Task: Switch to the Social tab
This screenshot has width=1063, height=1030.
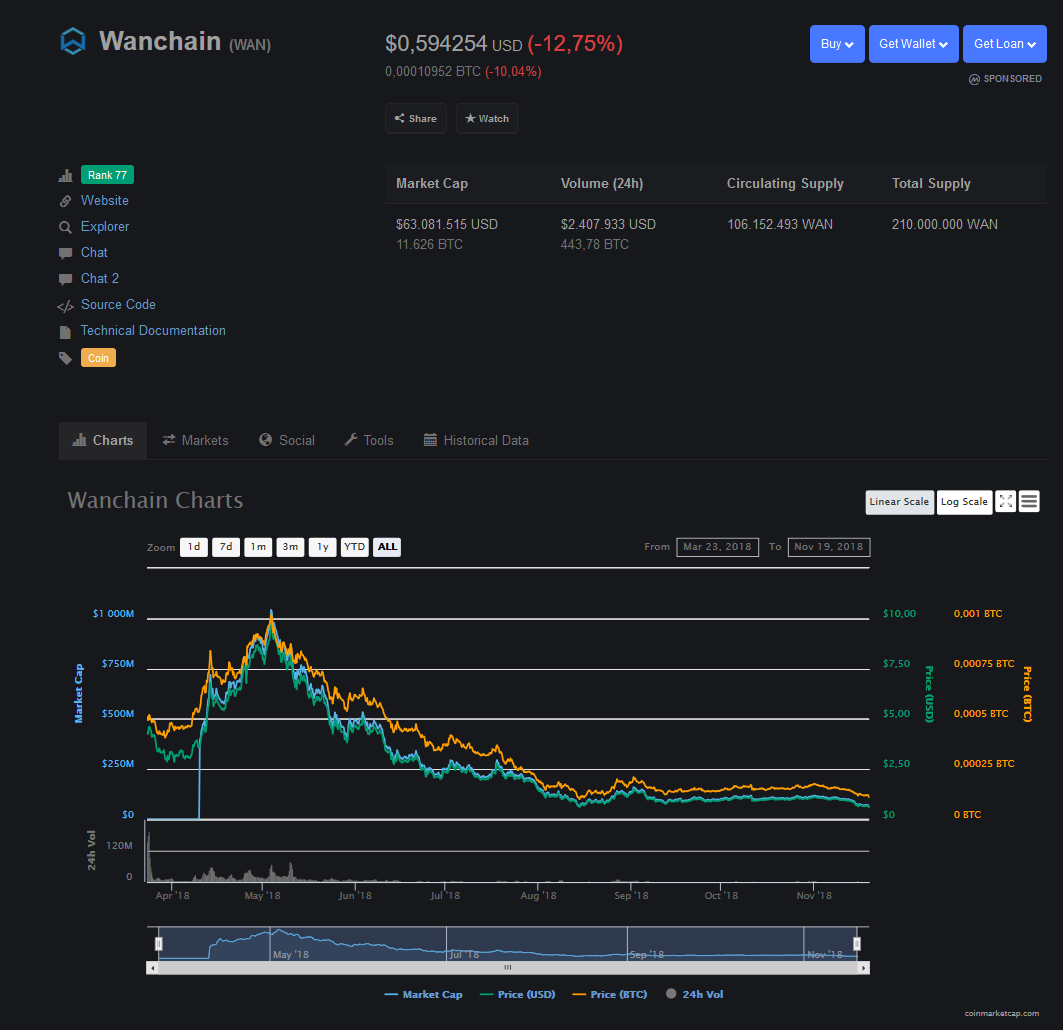Action: tap(287, 441)
